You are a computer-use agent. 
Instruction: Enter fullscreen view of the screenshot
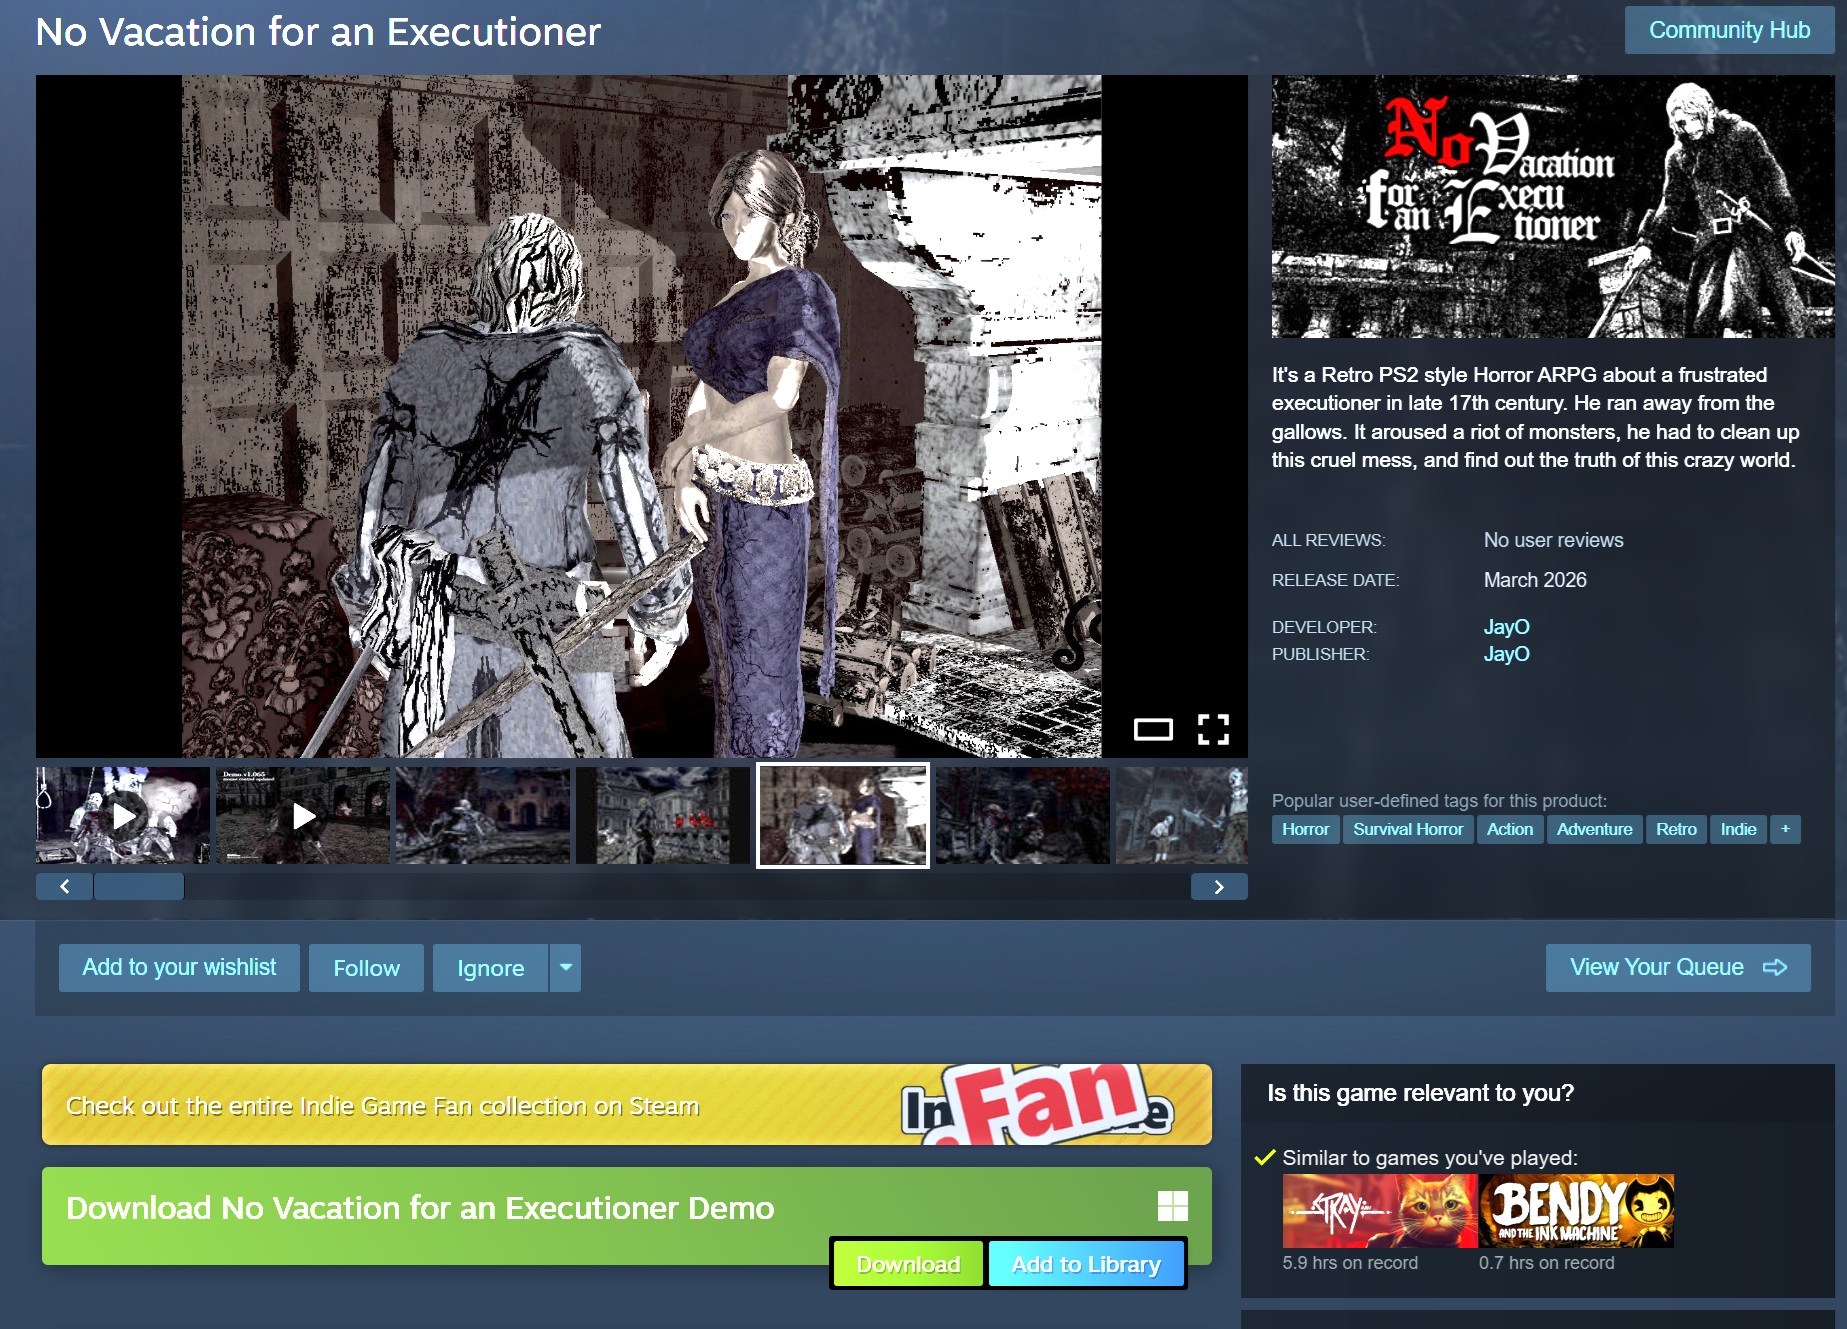[x=1213, y=729]
